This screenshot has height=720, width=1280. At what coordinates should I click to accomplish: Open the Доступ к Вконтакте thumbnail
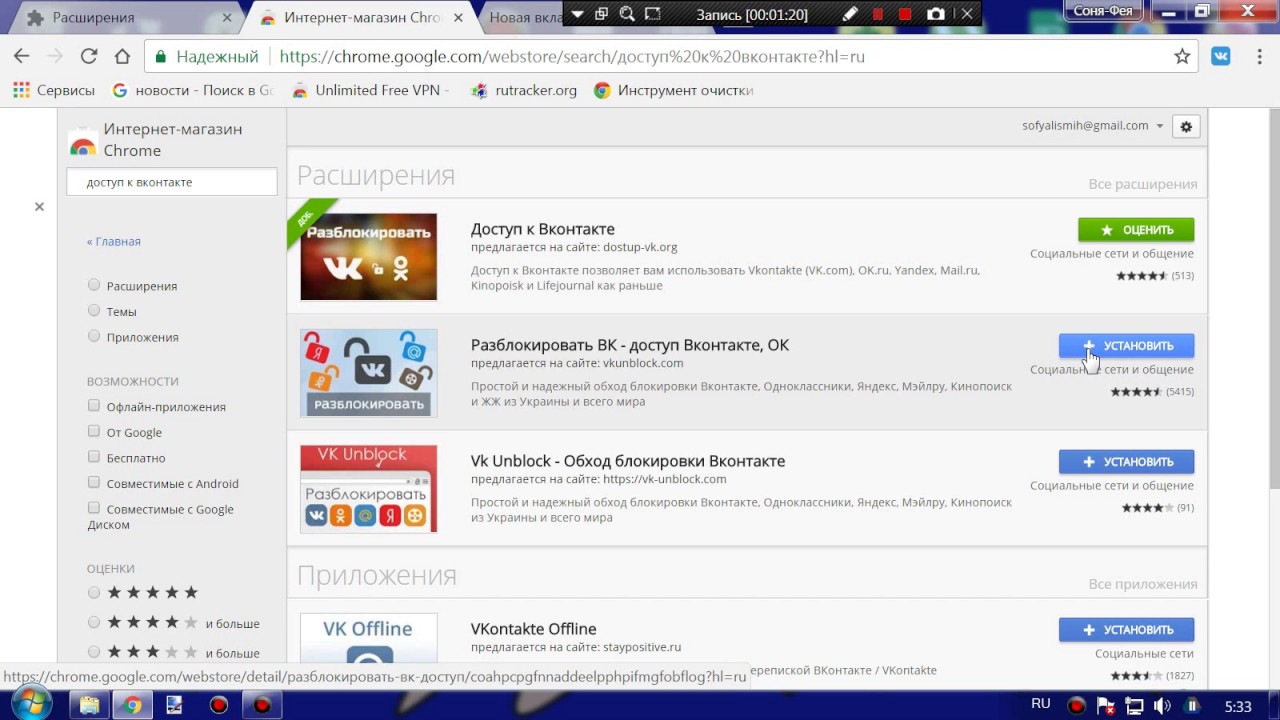[368, 257]
